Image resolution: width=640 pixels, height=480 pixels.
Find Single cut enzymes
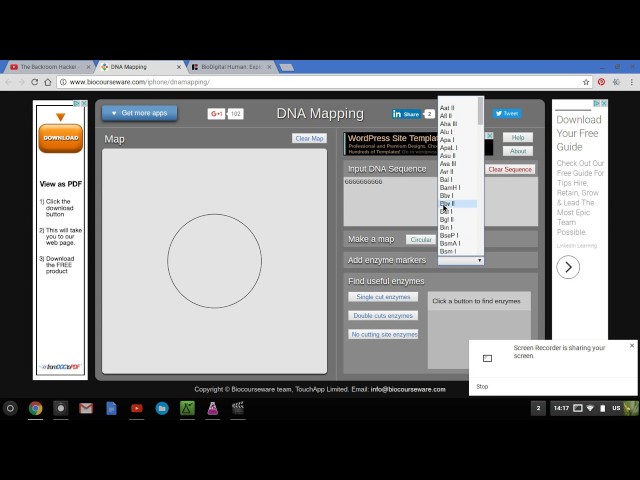point(383,297)
